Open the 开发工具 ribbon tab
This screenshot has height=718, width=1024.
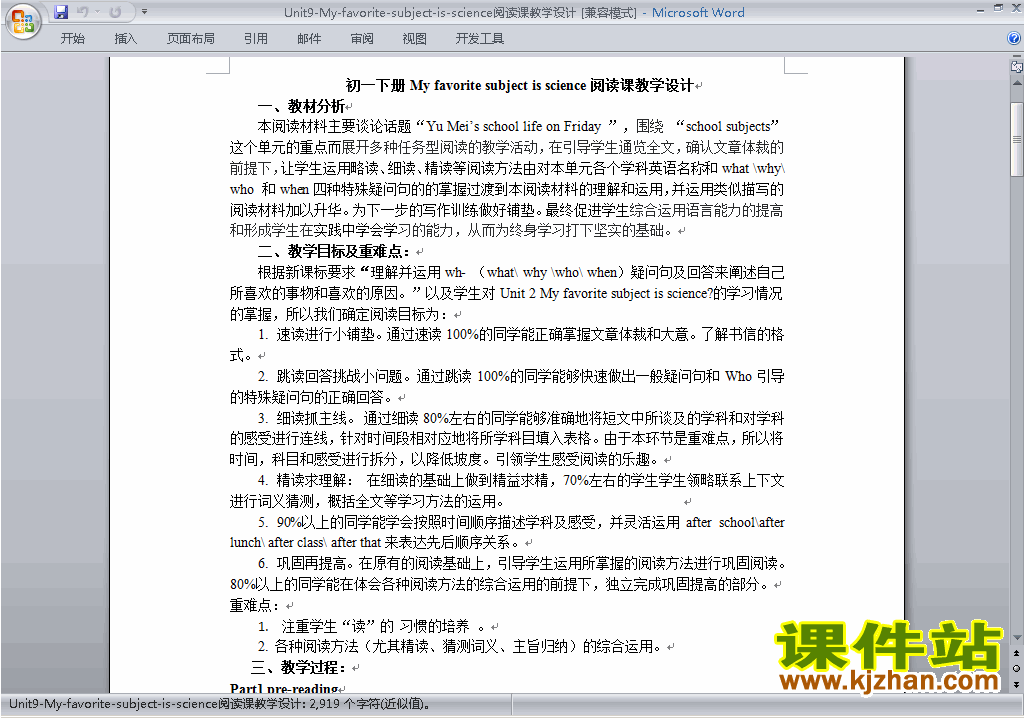click(479, 39)
